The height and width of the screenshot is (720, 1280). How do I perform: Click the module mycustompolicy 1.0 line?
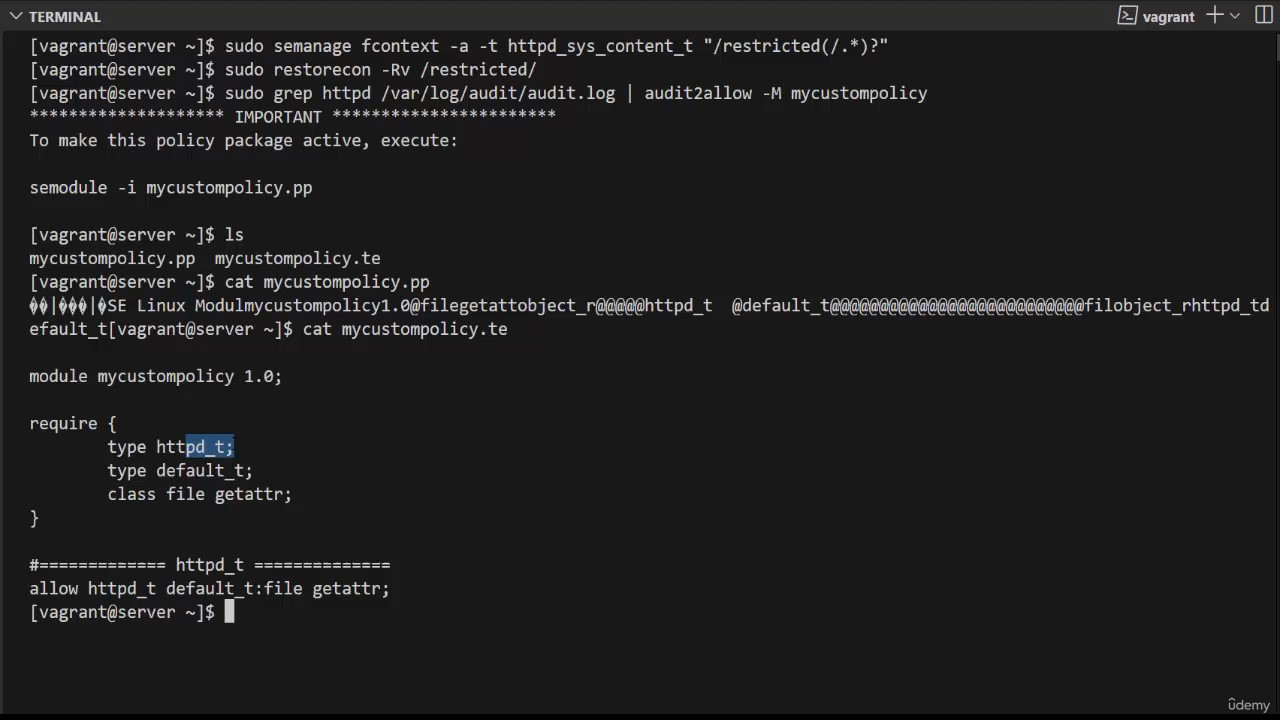(x=156, y=376)
